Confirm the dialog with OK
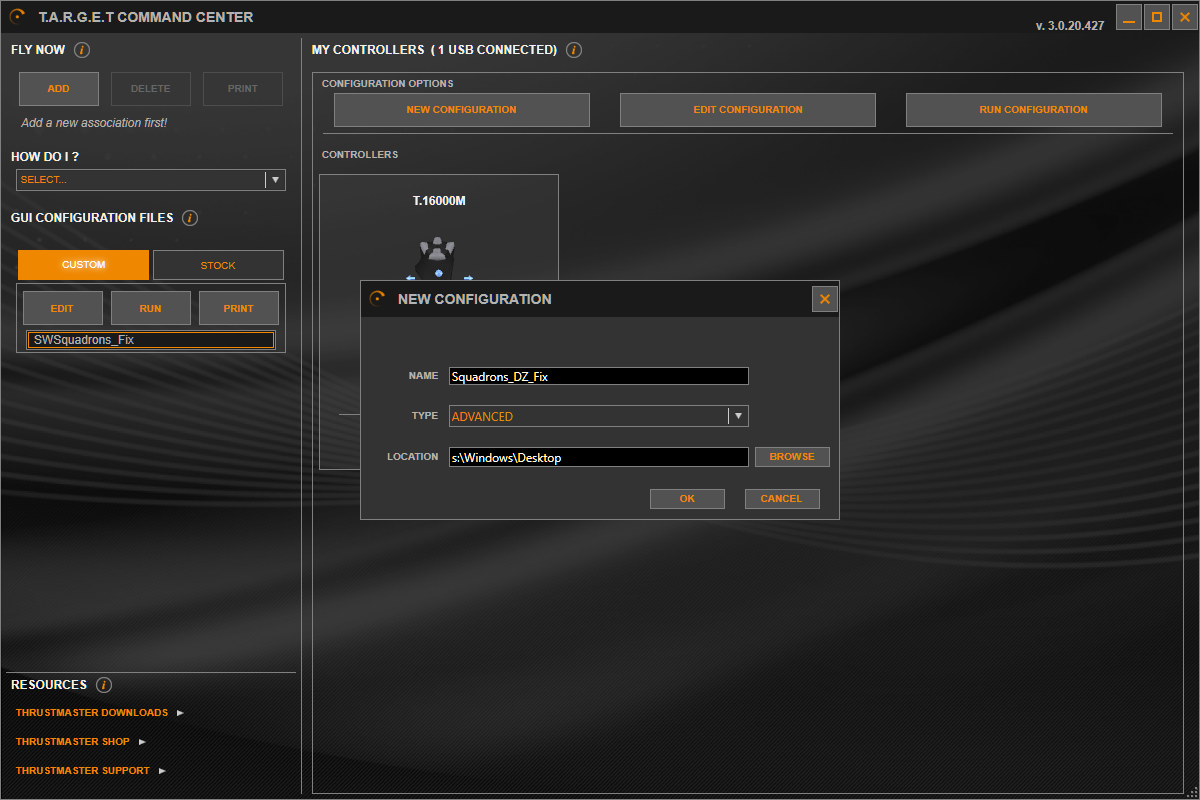The image size is (1200, 800). pyautogui.click(x=687, y=499)
